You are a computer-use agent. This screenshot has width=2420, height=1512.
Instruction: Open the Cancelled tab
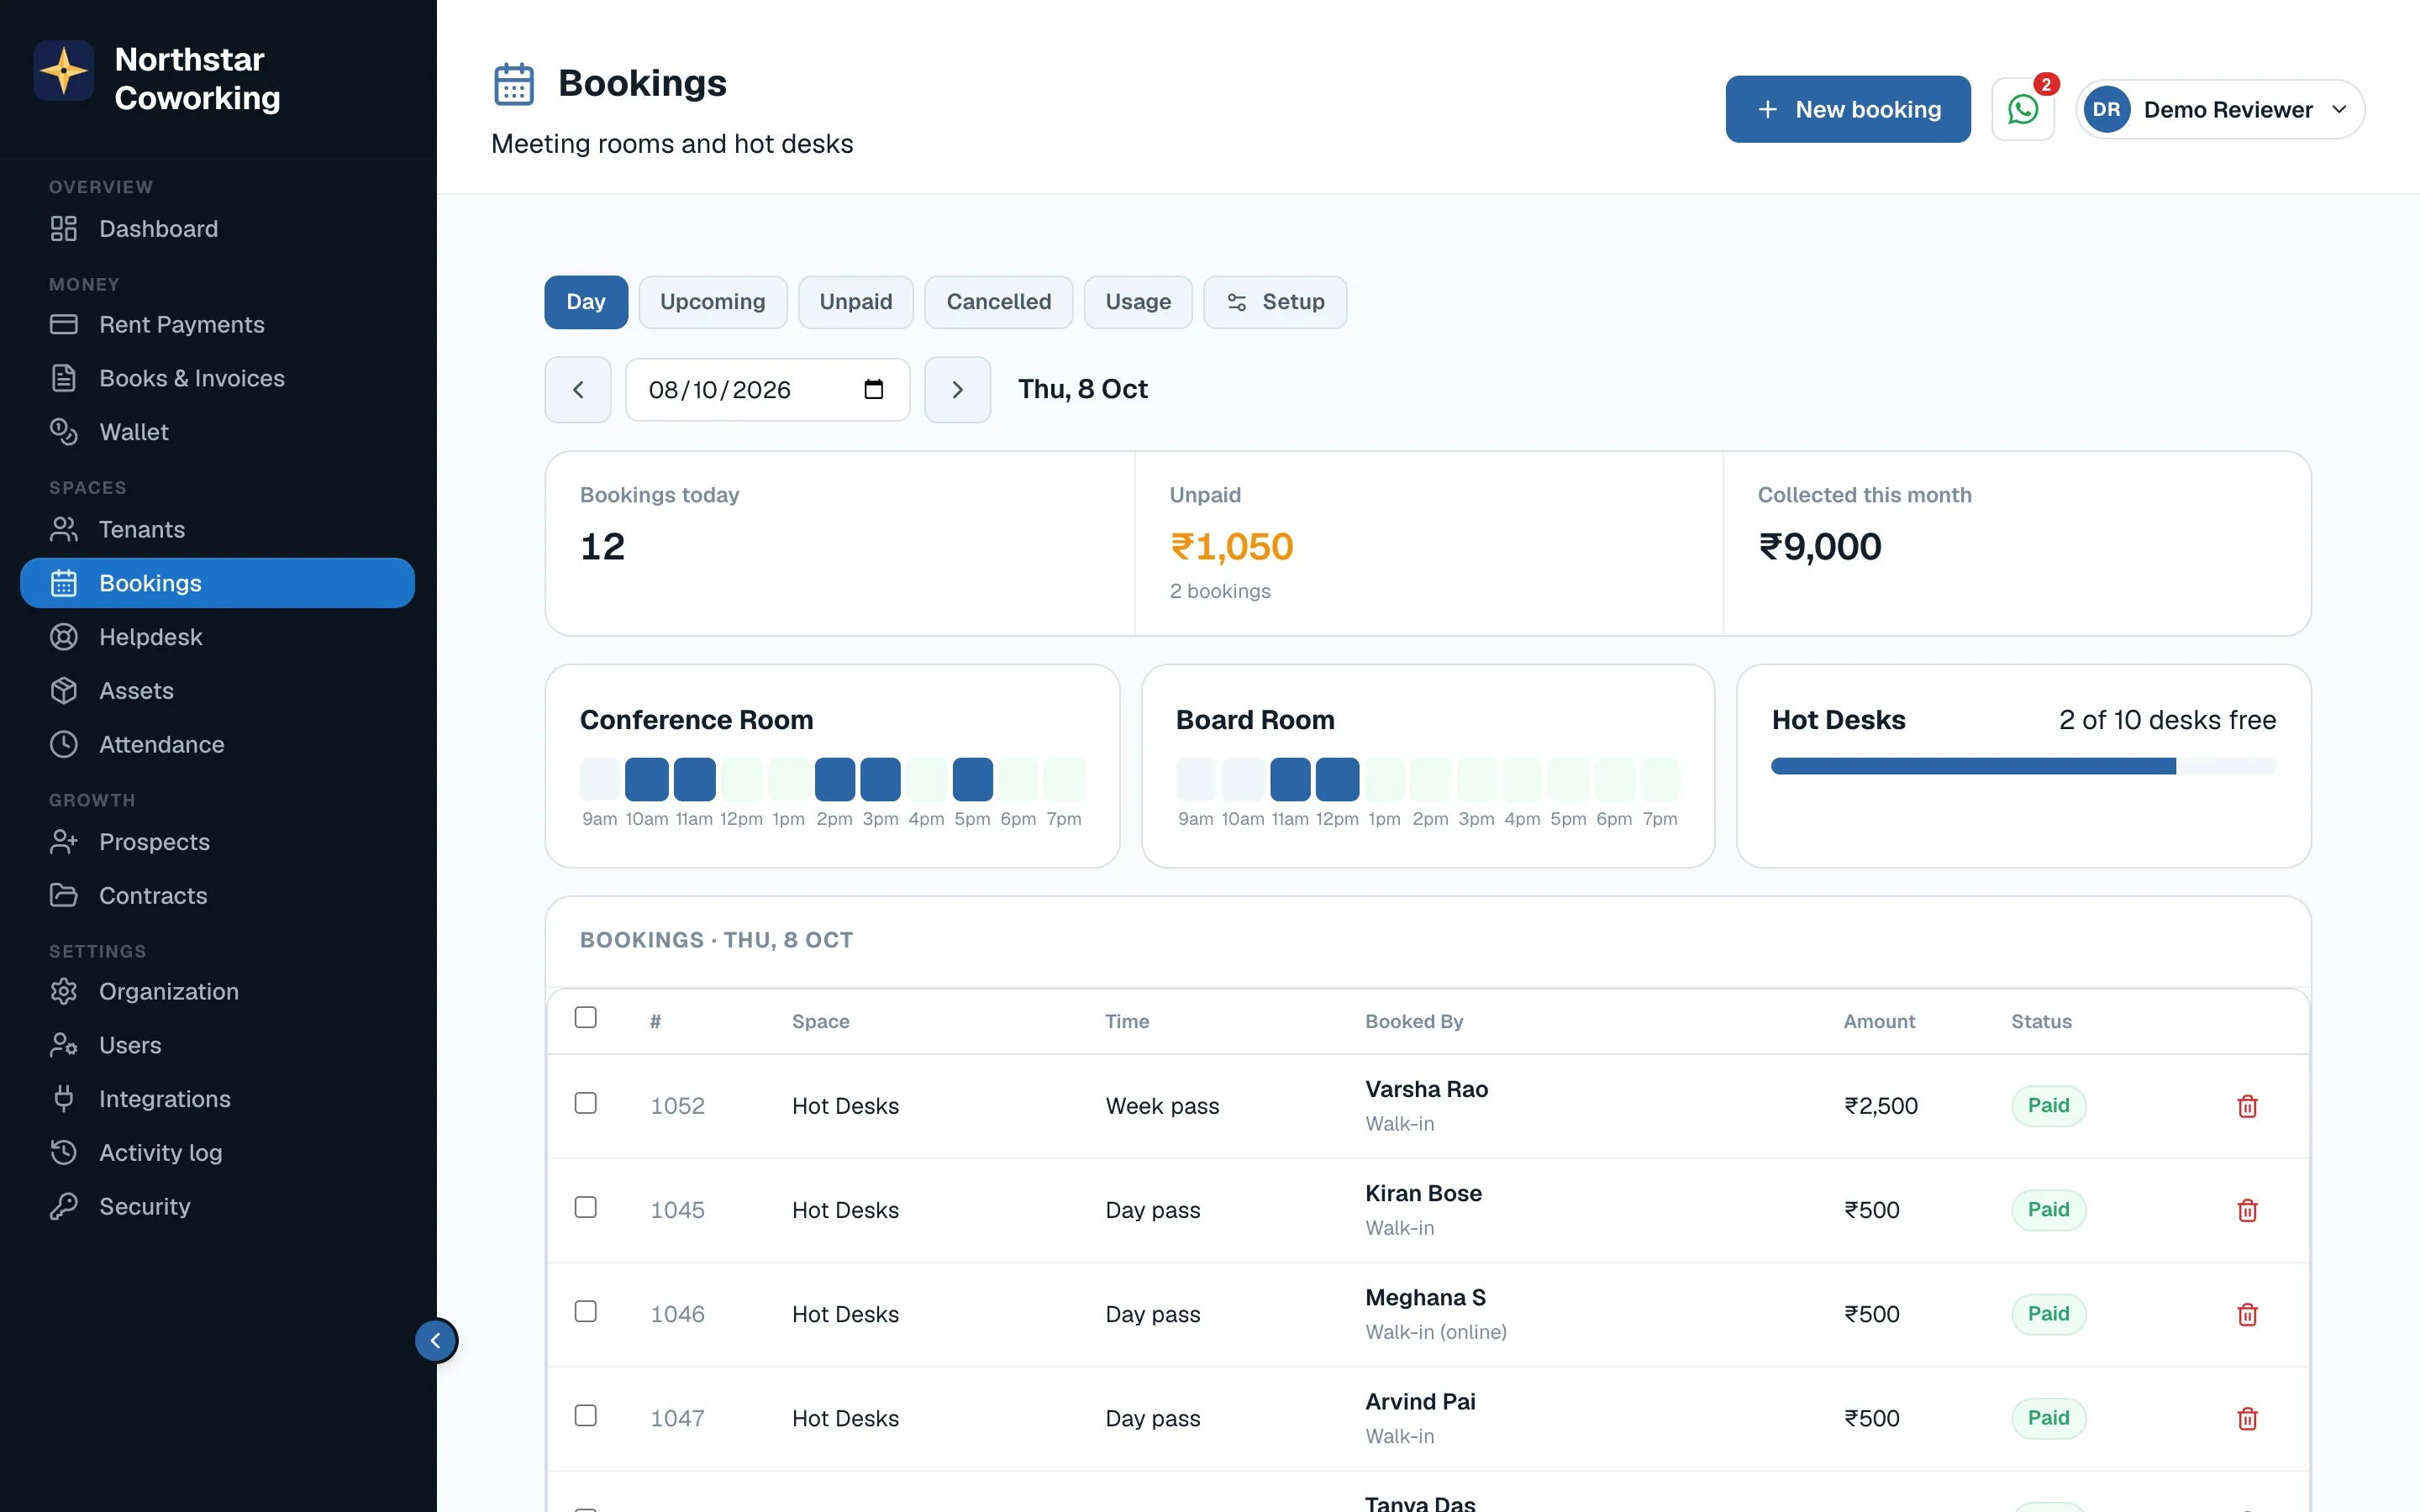point(998,302)
